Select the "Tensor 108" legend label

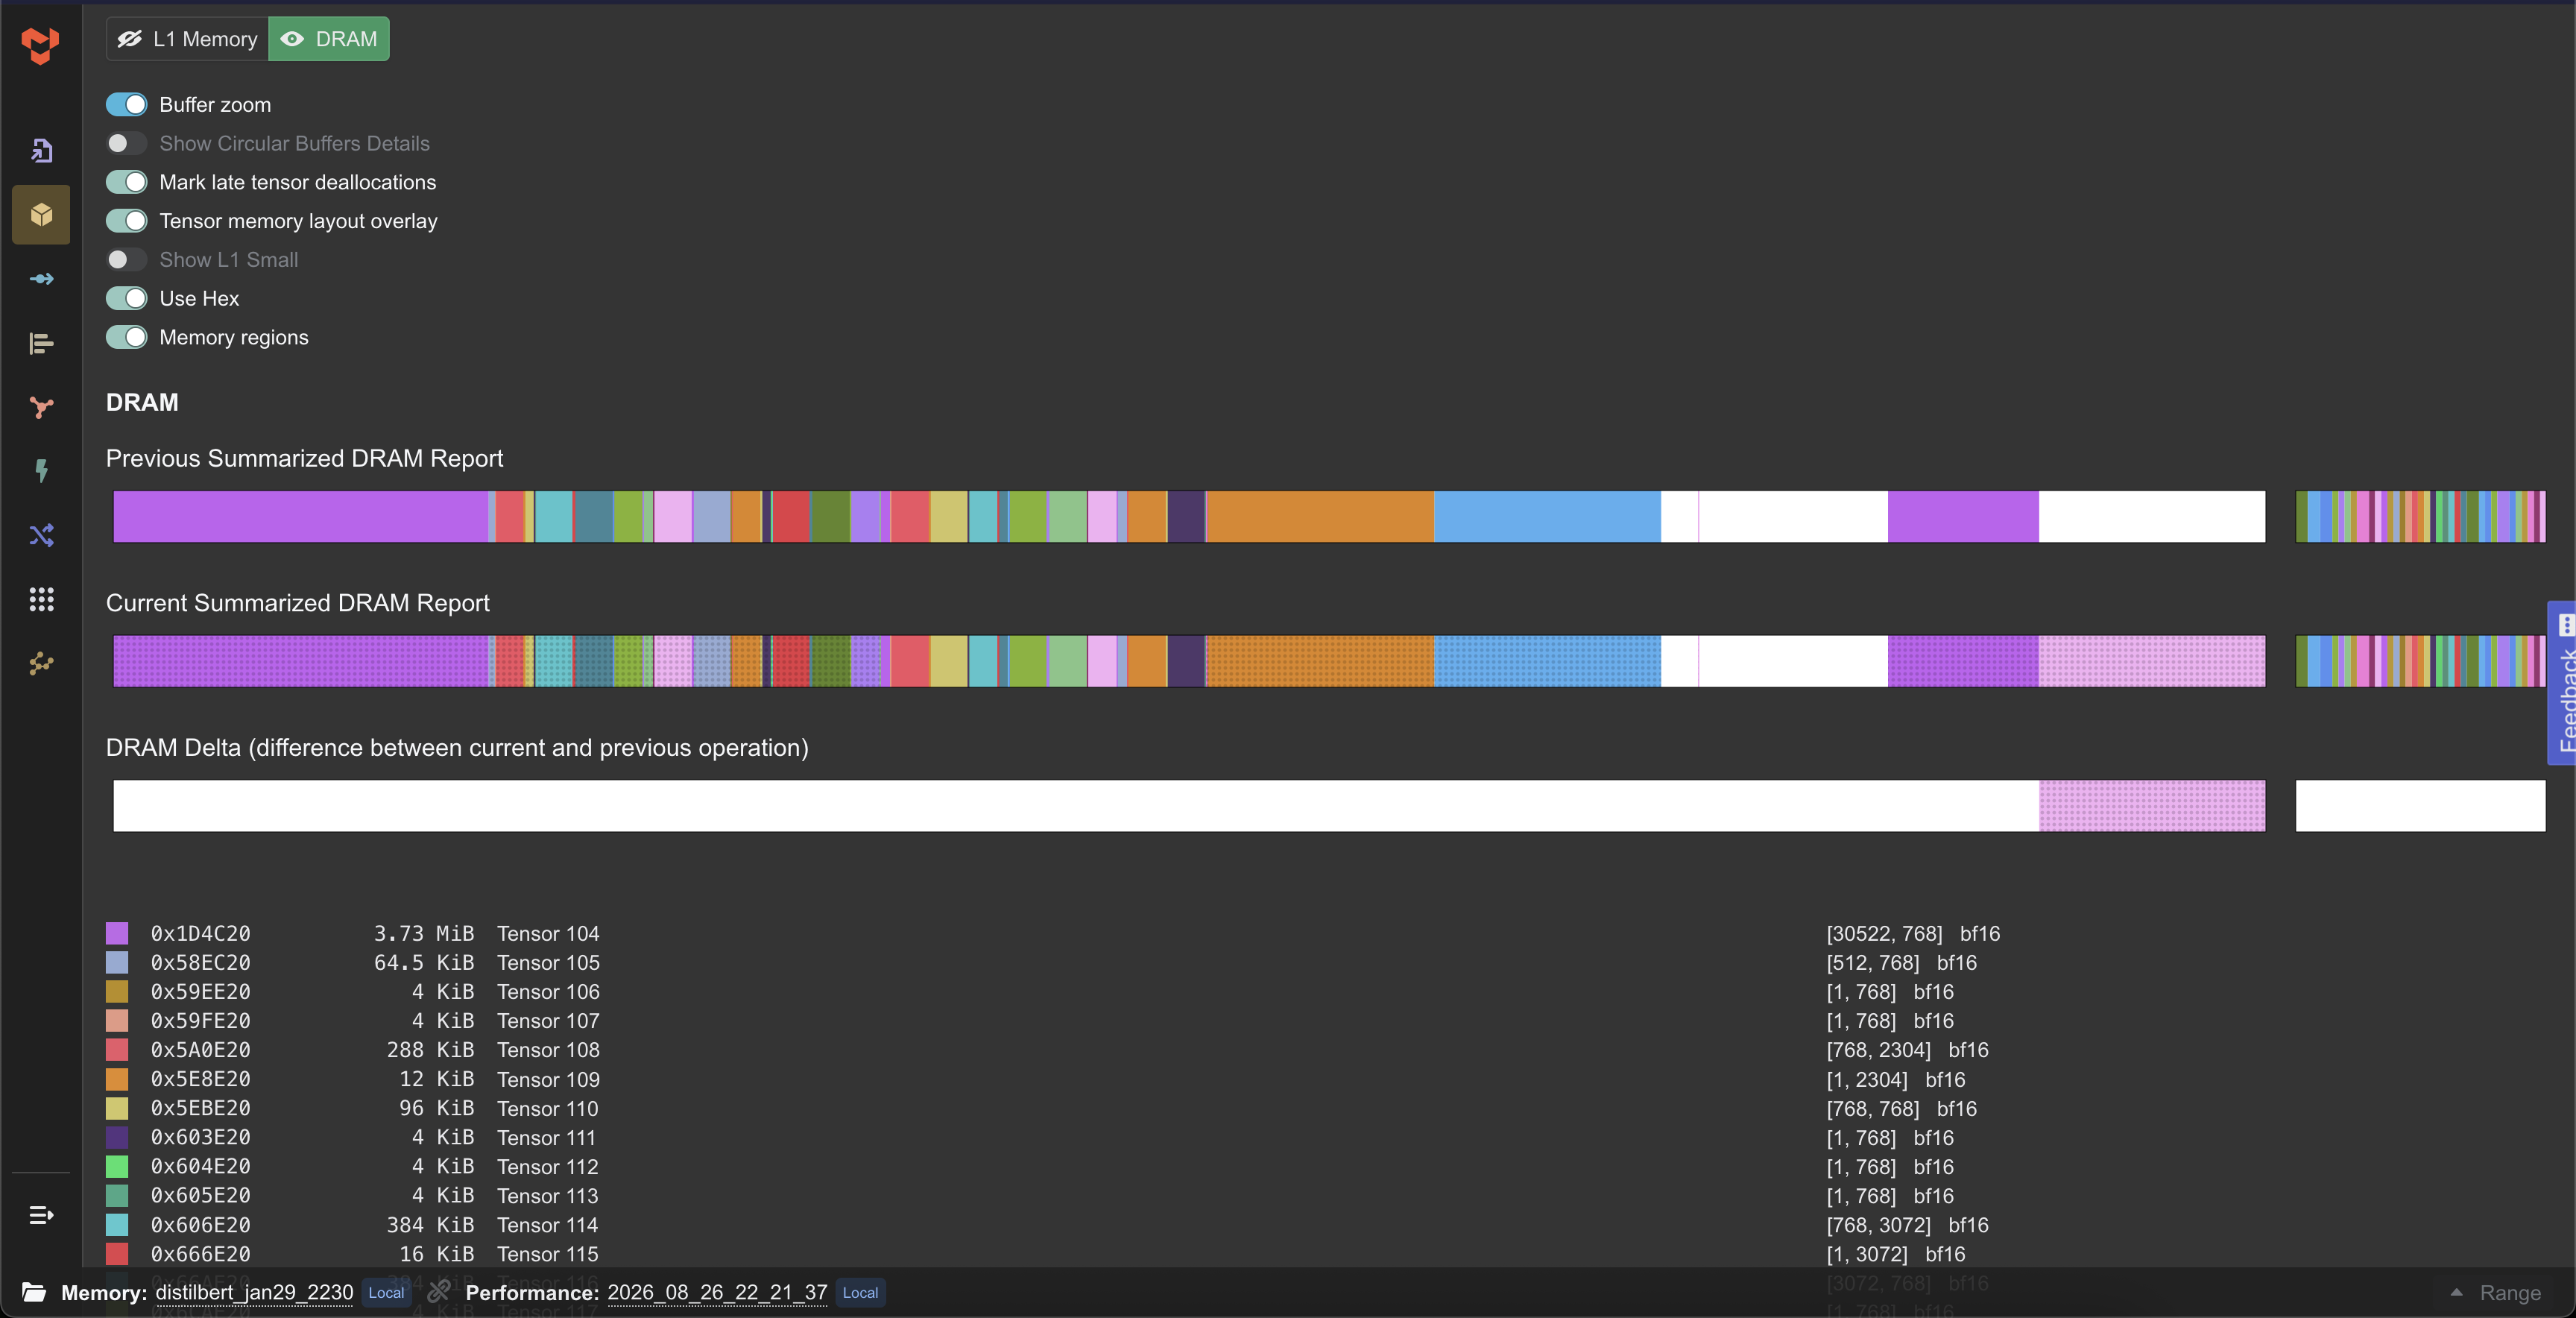(548, 1050)
